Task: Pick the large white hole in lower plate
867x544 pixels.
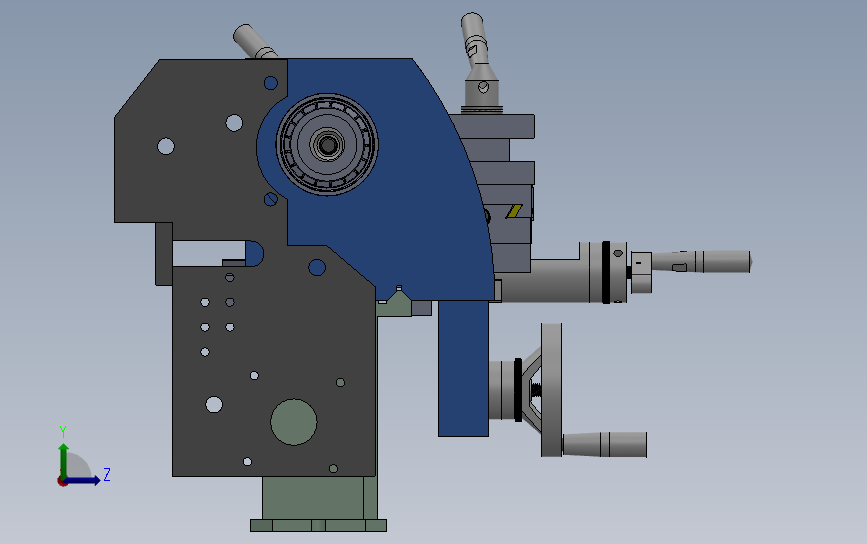Action: pos(214,405)
